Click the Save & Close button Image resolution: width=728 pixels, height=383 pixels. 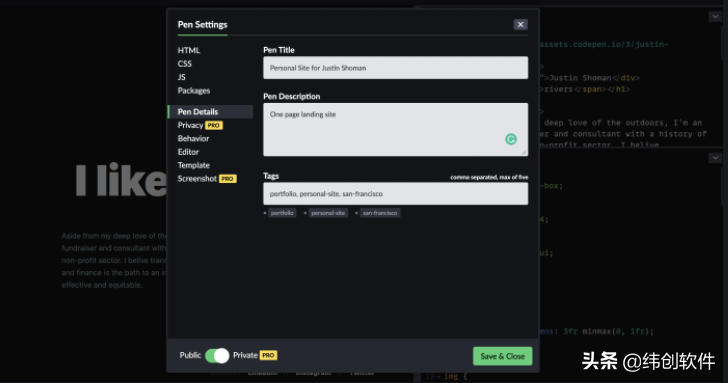502,356
